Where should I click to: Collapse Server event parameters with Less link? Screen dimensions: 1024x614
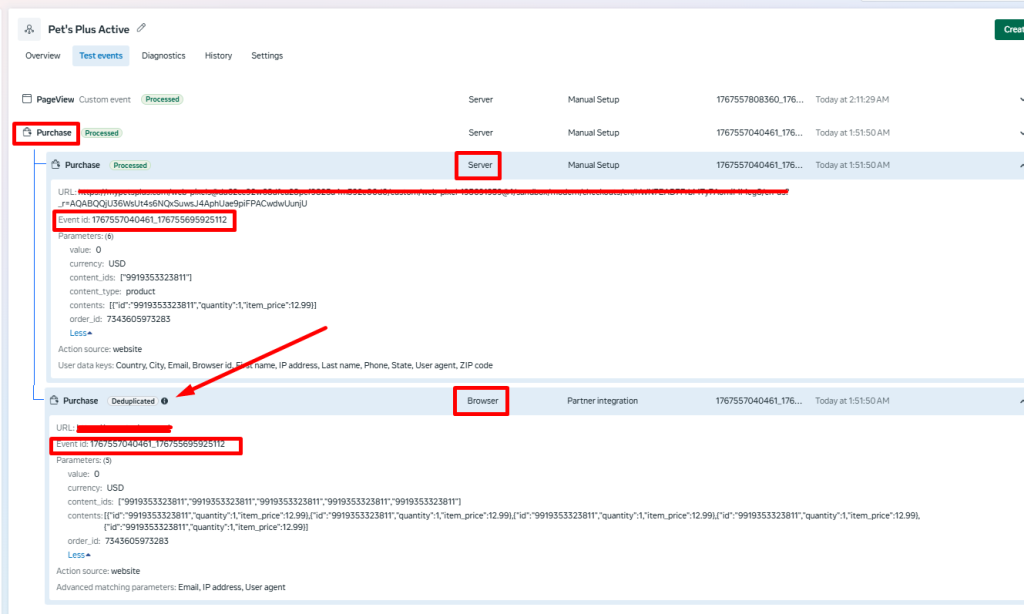[x=80, y=333]
